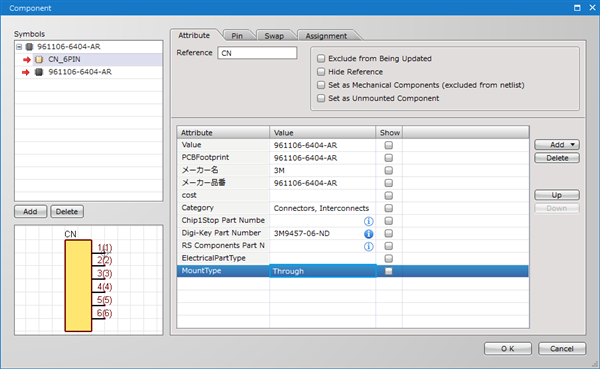Click the component icon of the root 961106-6404-AR node
600x369 pixels.
coord(29,47)
